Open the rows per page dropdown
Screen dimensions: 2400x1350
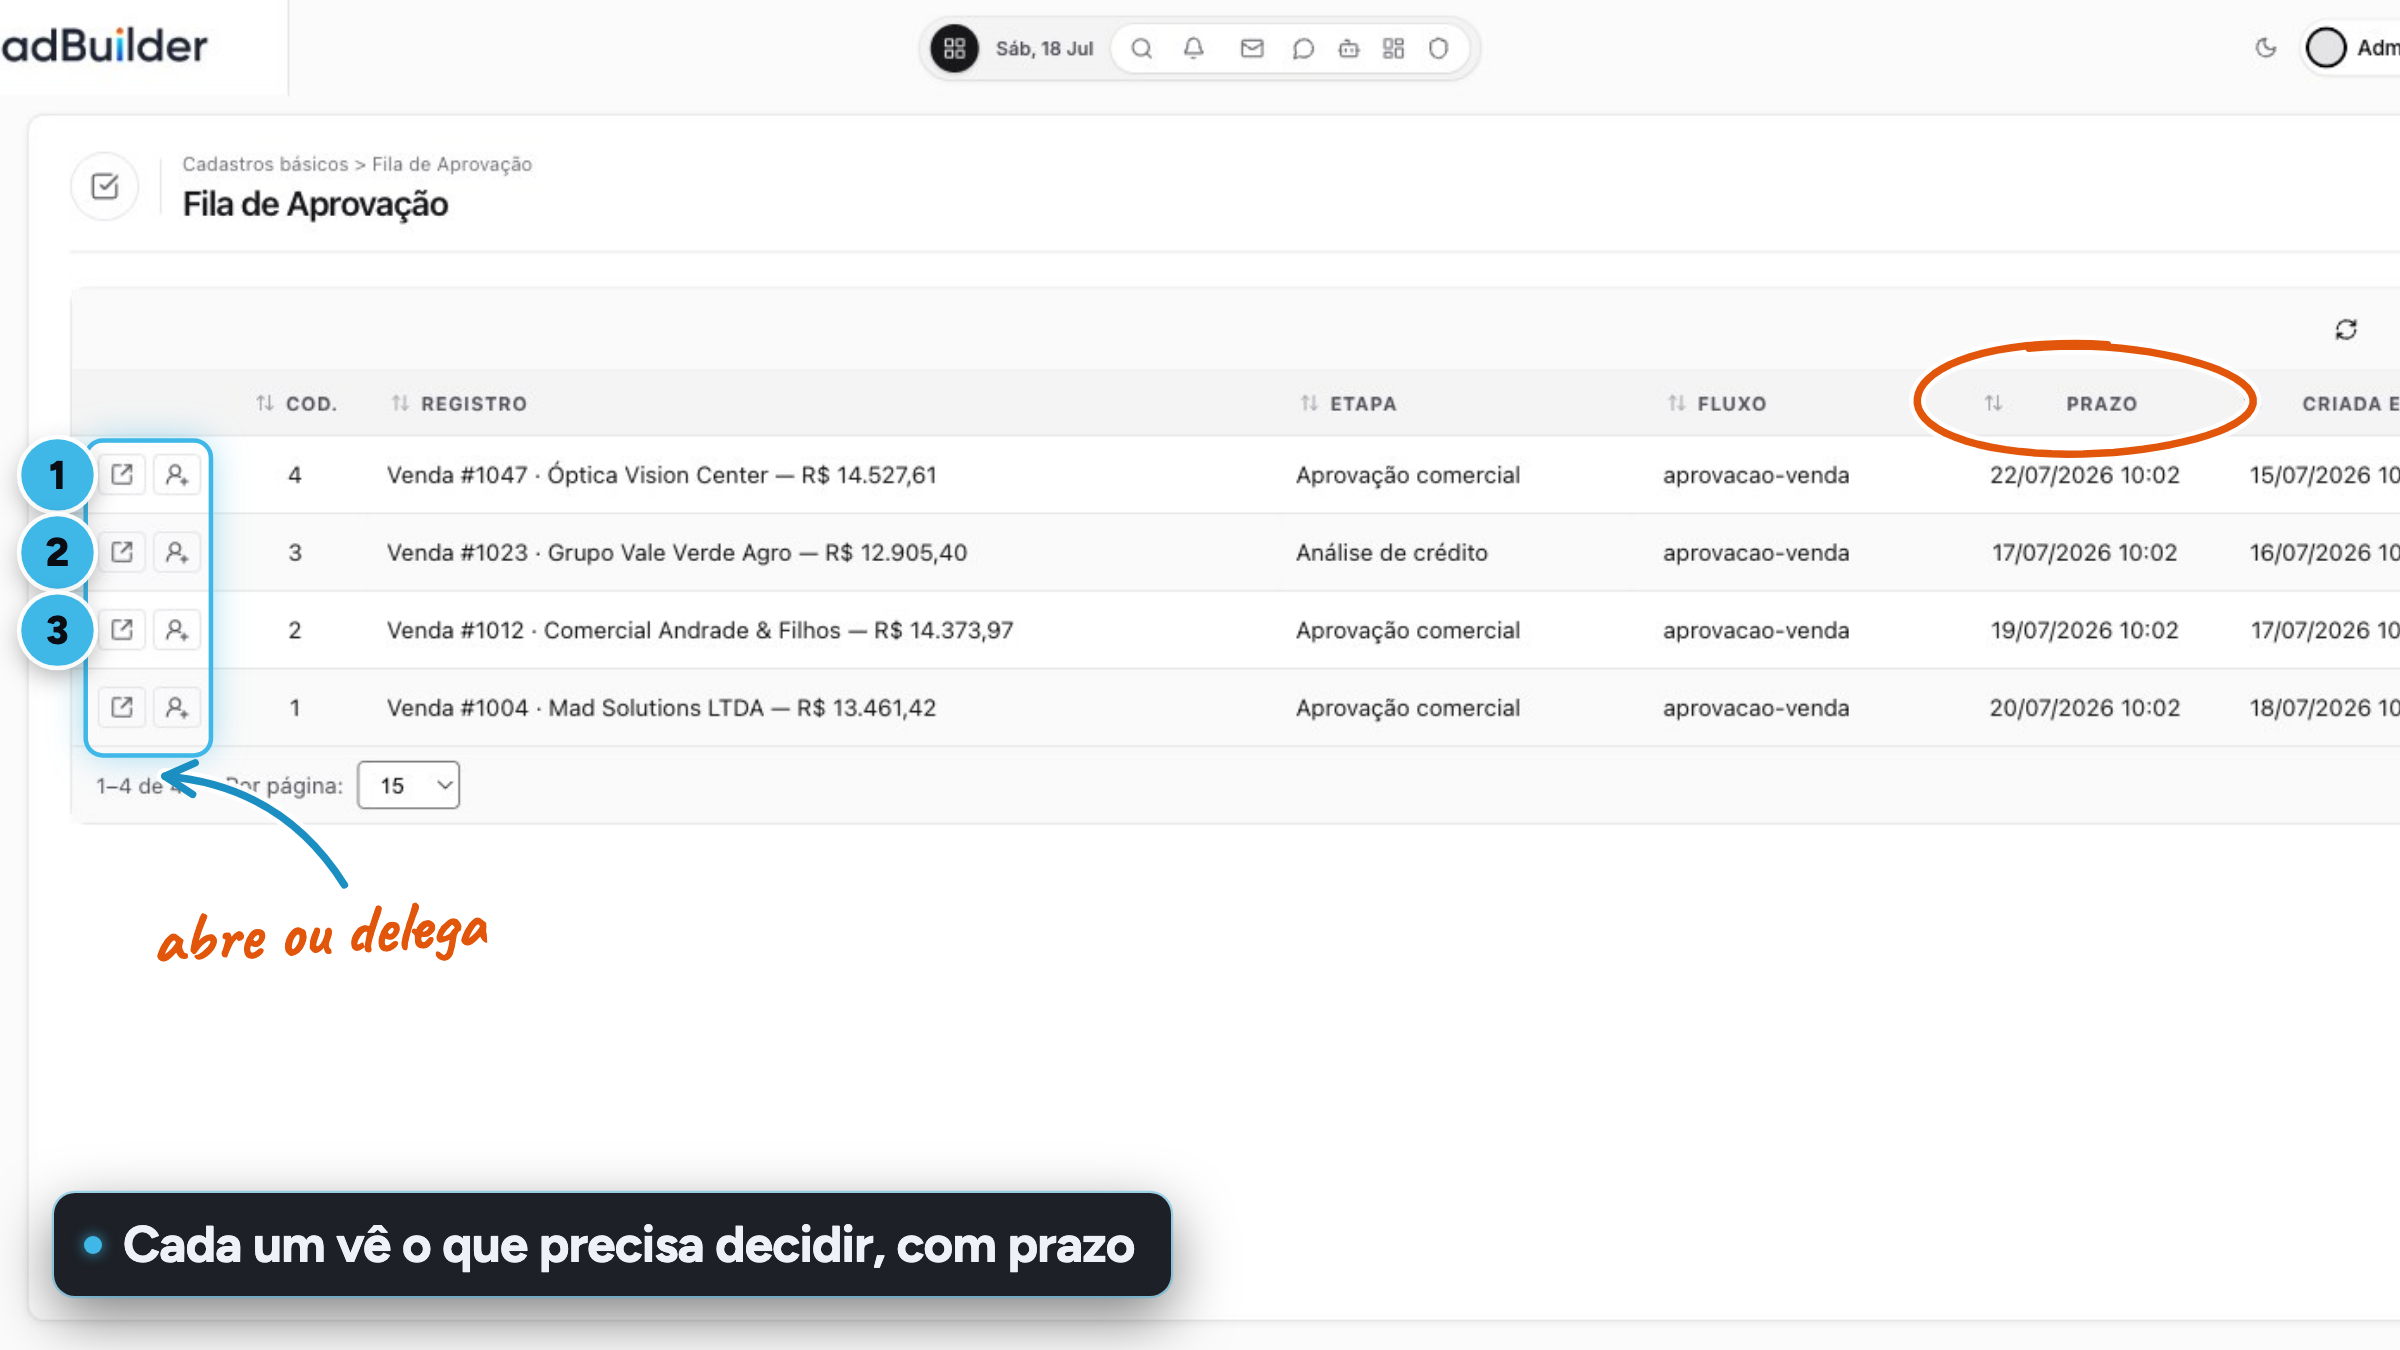(408, 785)
